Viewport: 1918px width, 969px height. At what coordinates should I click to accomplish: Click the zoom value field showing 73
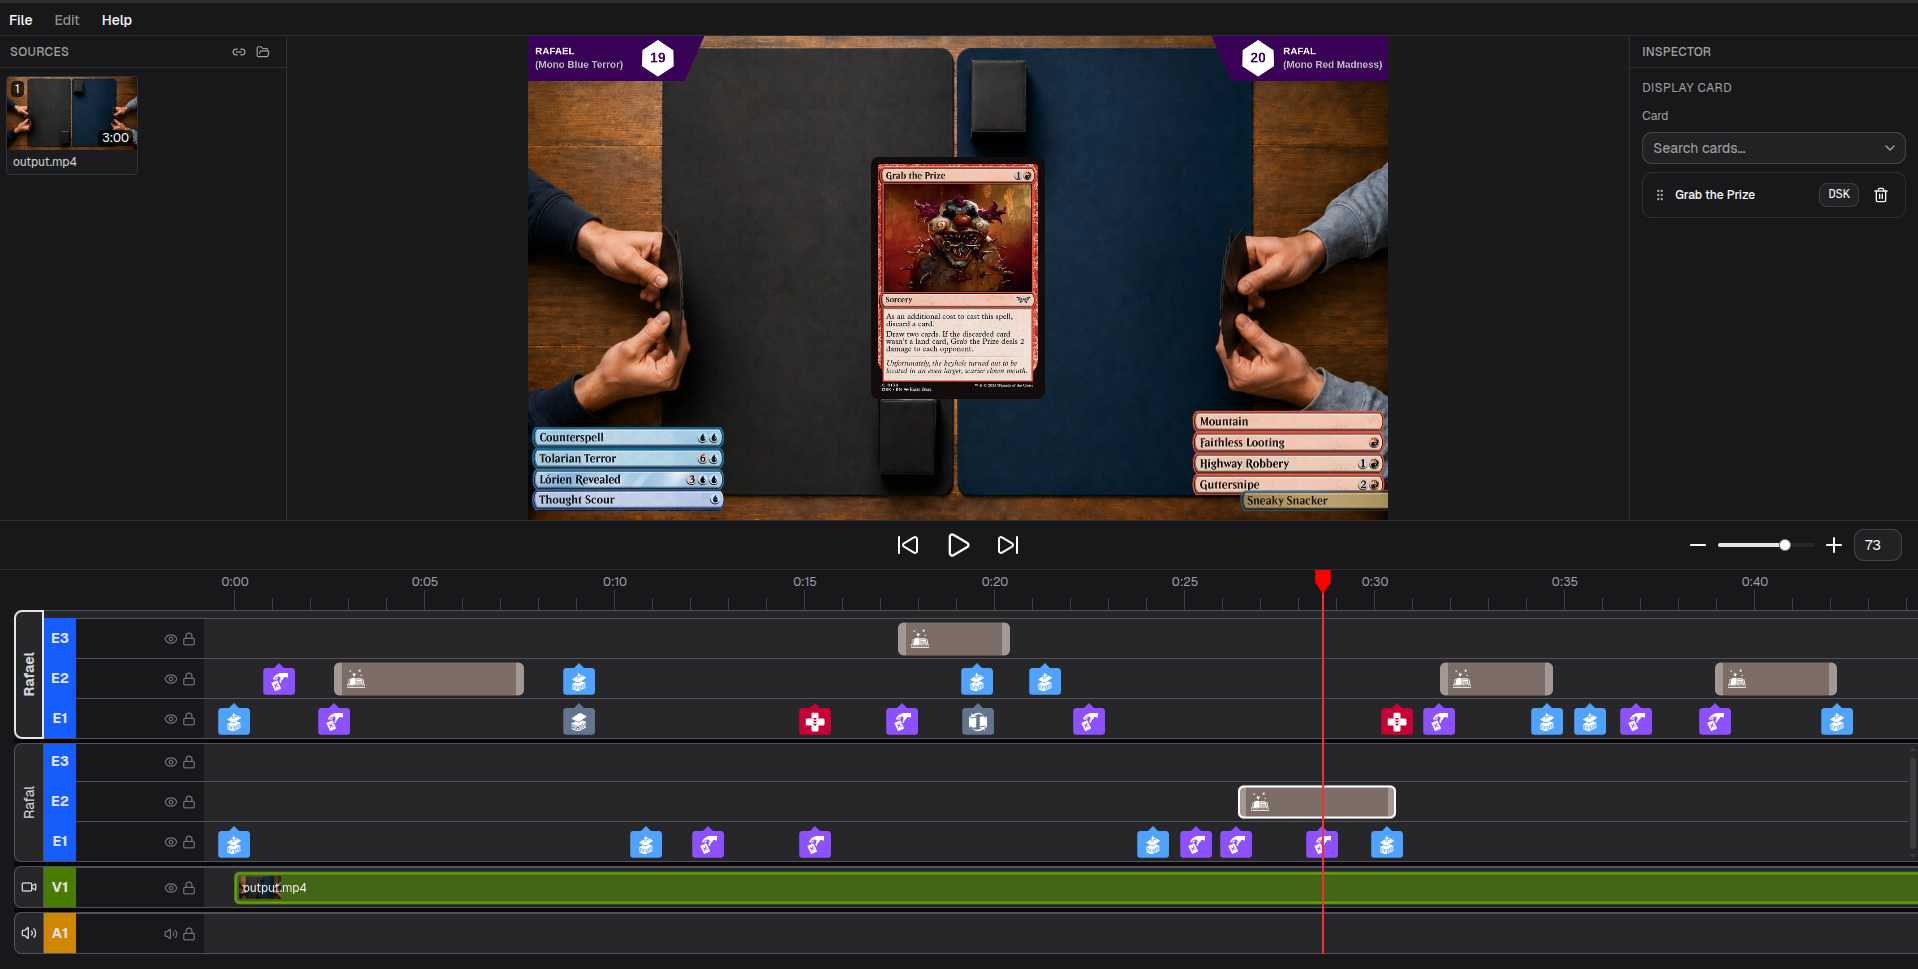pos(1877,545)
